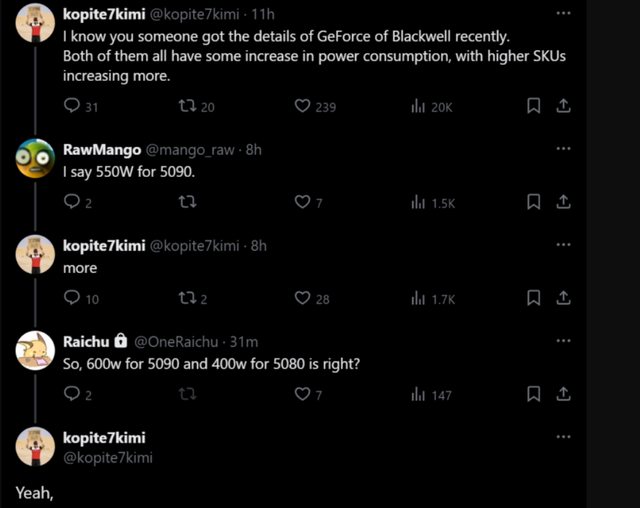
Task: Open the @OneRaichu profile handle
Action: tap(176, 341)
